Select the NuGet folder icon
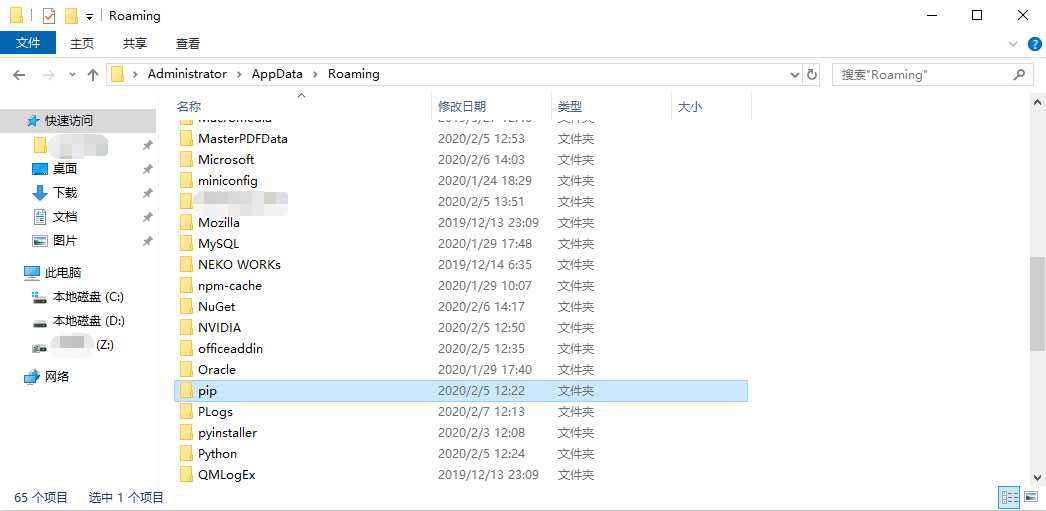The height and width of the screenshot is (511, 1046). [x=185, y=307]
